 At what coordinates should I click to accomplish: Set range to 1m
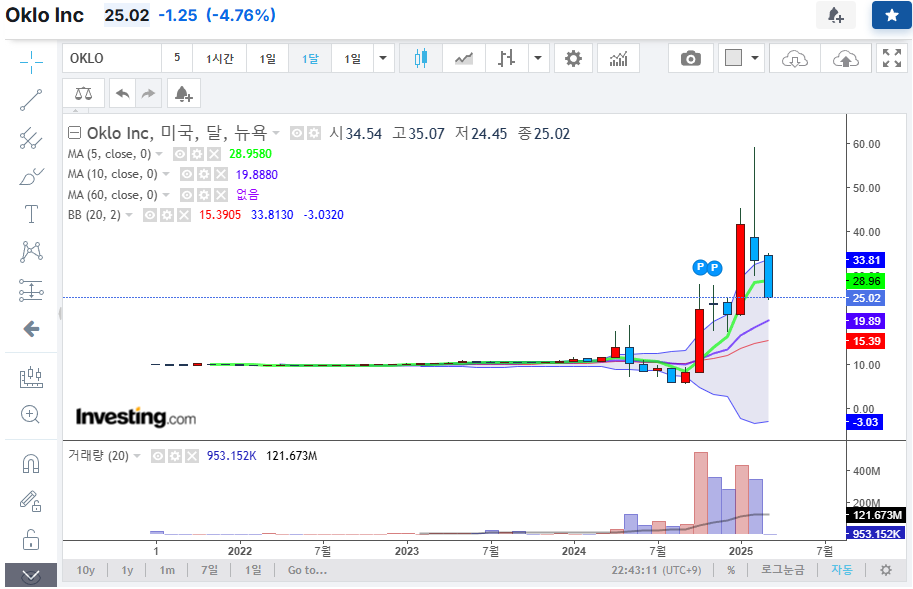point(167,570)
